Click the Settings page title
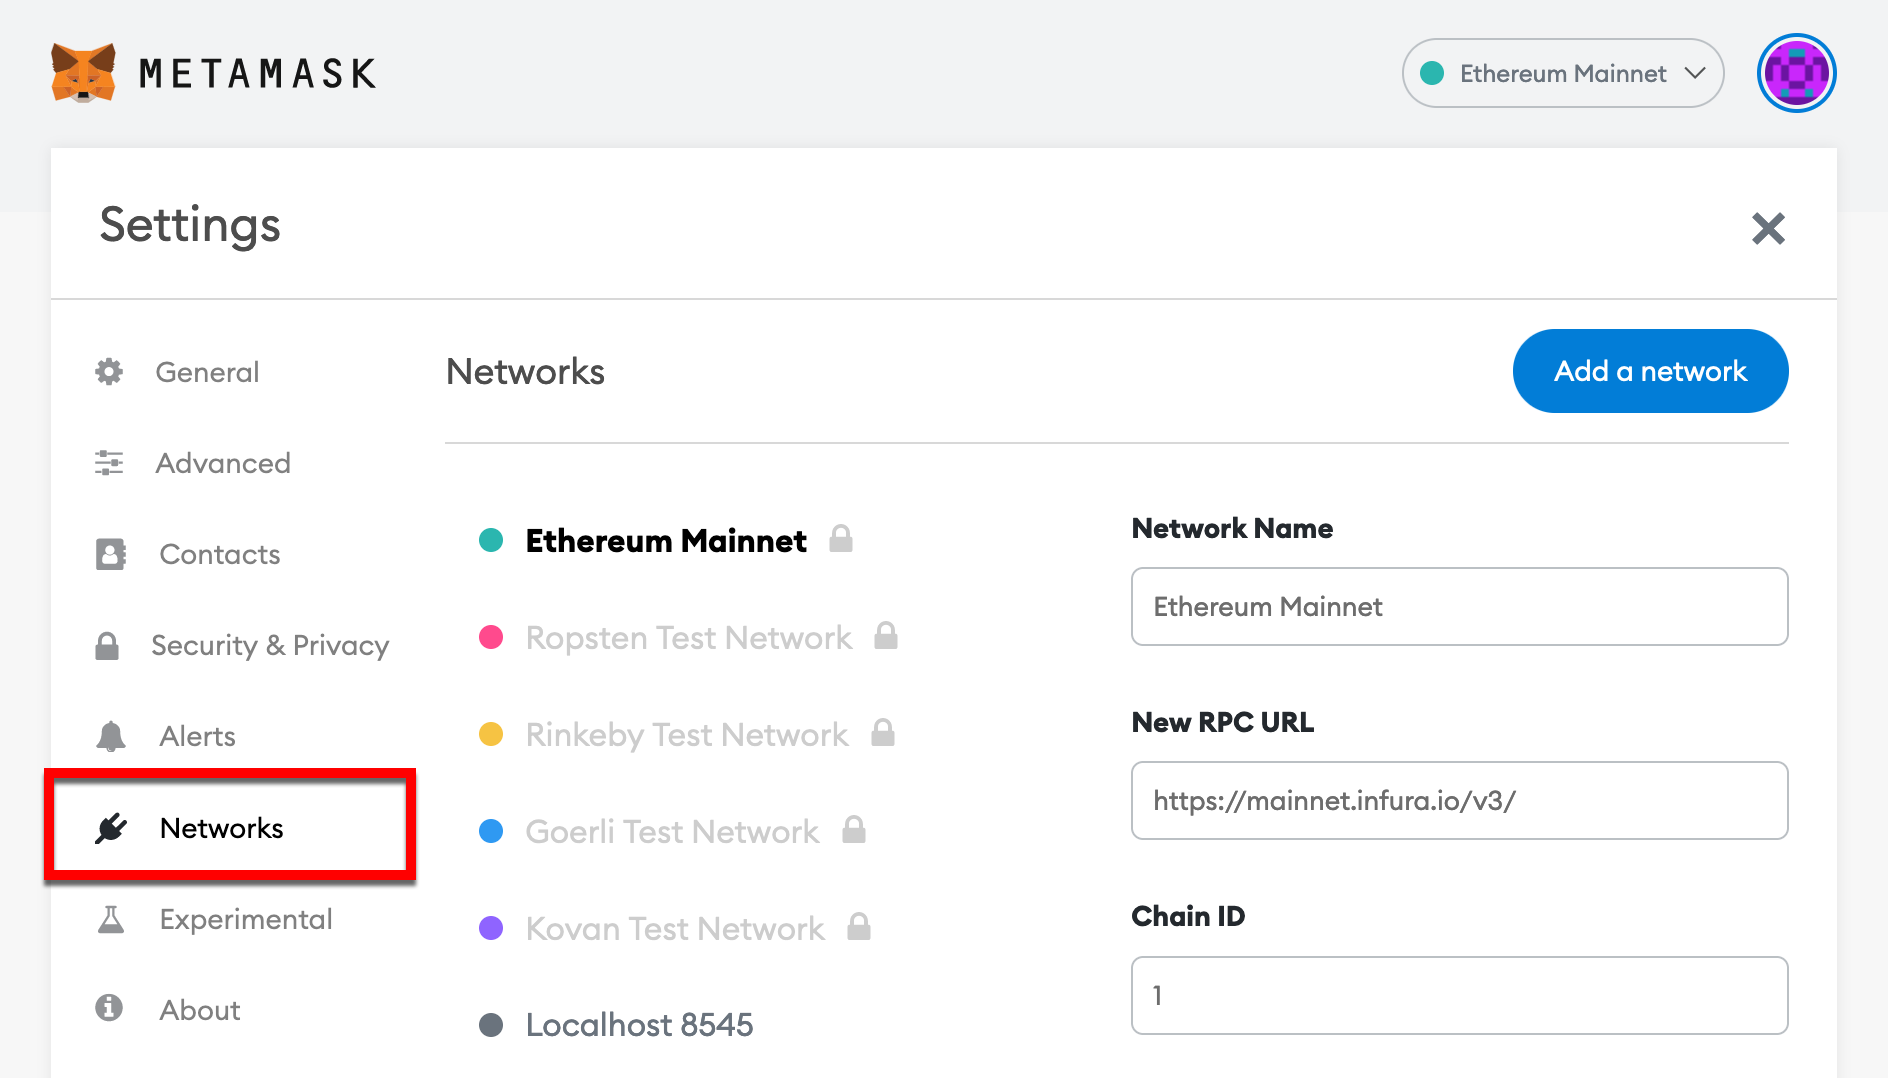The image size is (1888, 1078). point(190,226)
